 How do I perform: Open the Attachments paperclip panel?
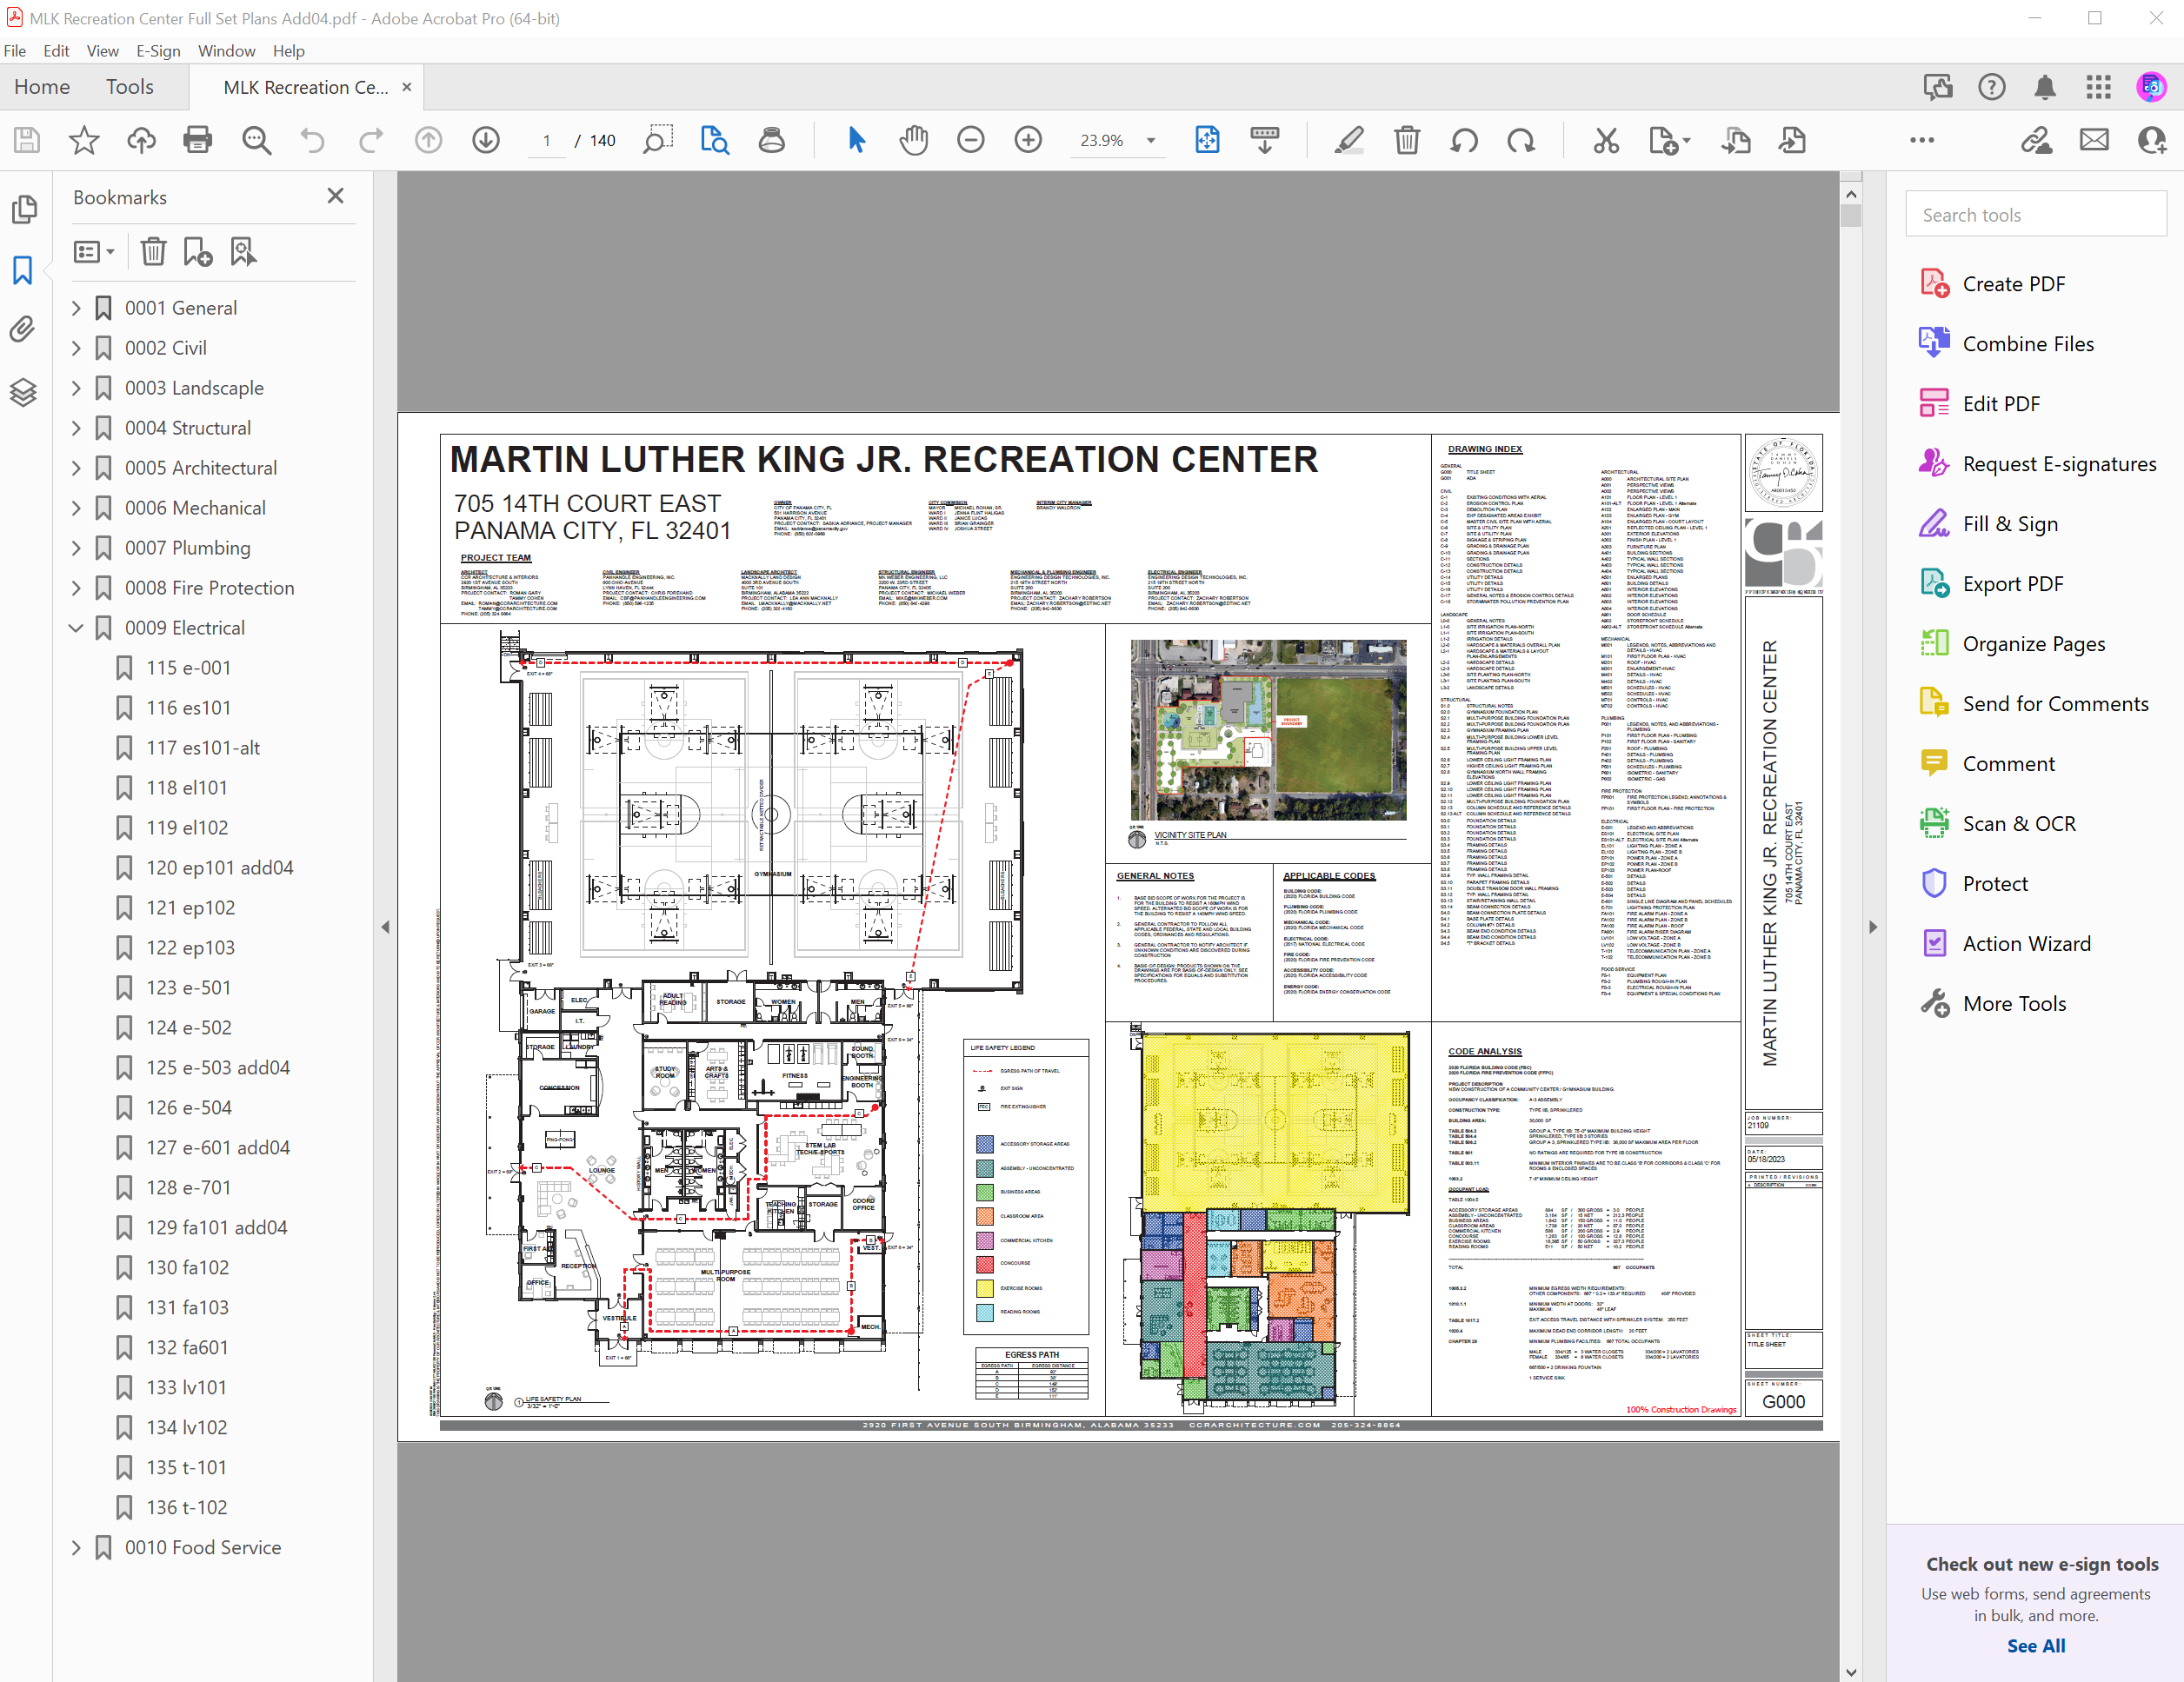23,329
